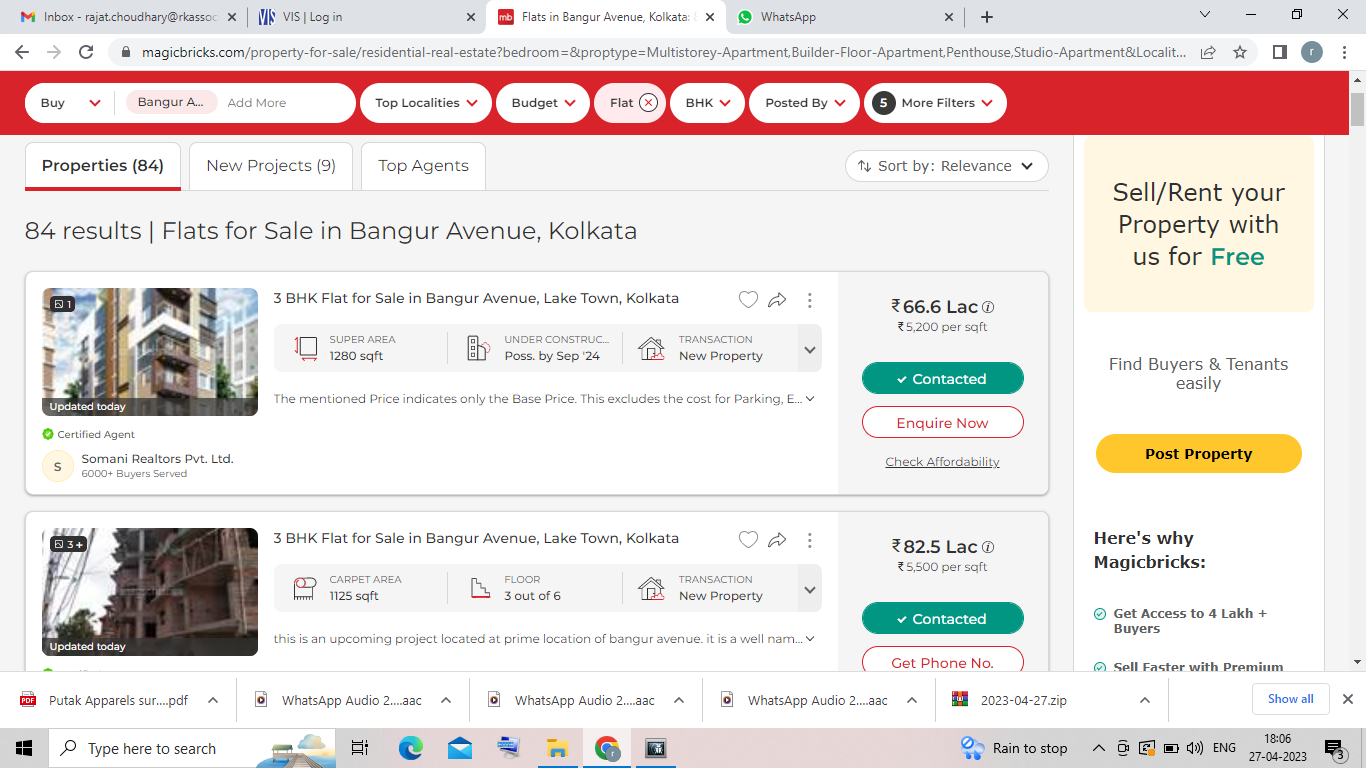Open the Buy dropdown
Image resolution: width=1366 pixels, height=768 pixels.
(x=69, y=103)
